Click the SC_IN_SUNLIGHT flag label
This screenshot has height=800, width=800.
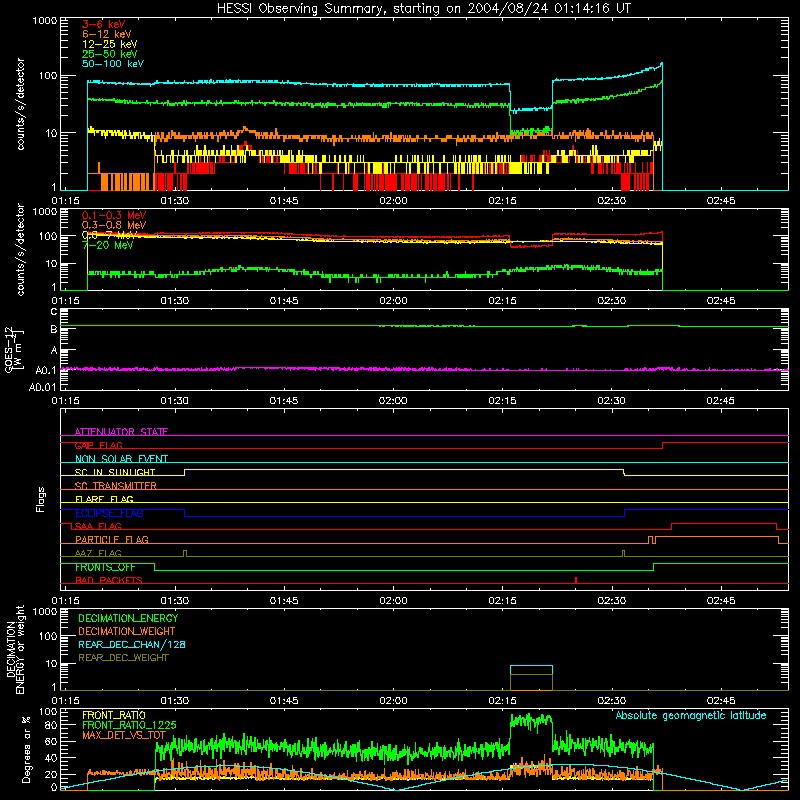pos(115,472)
